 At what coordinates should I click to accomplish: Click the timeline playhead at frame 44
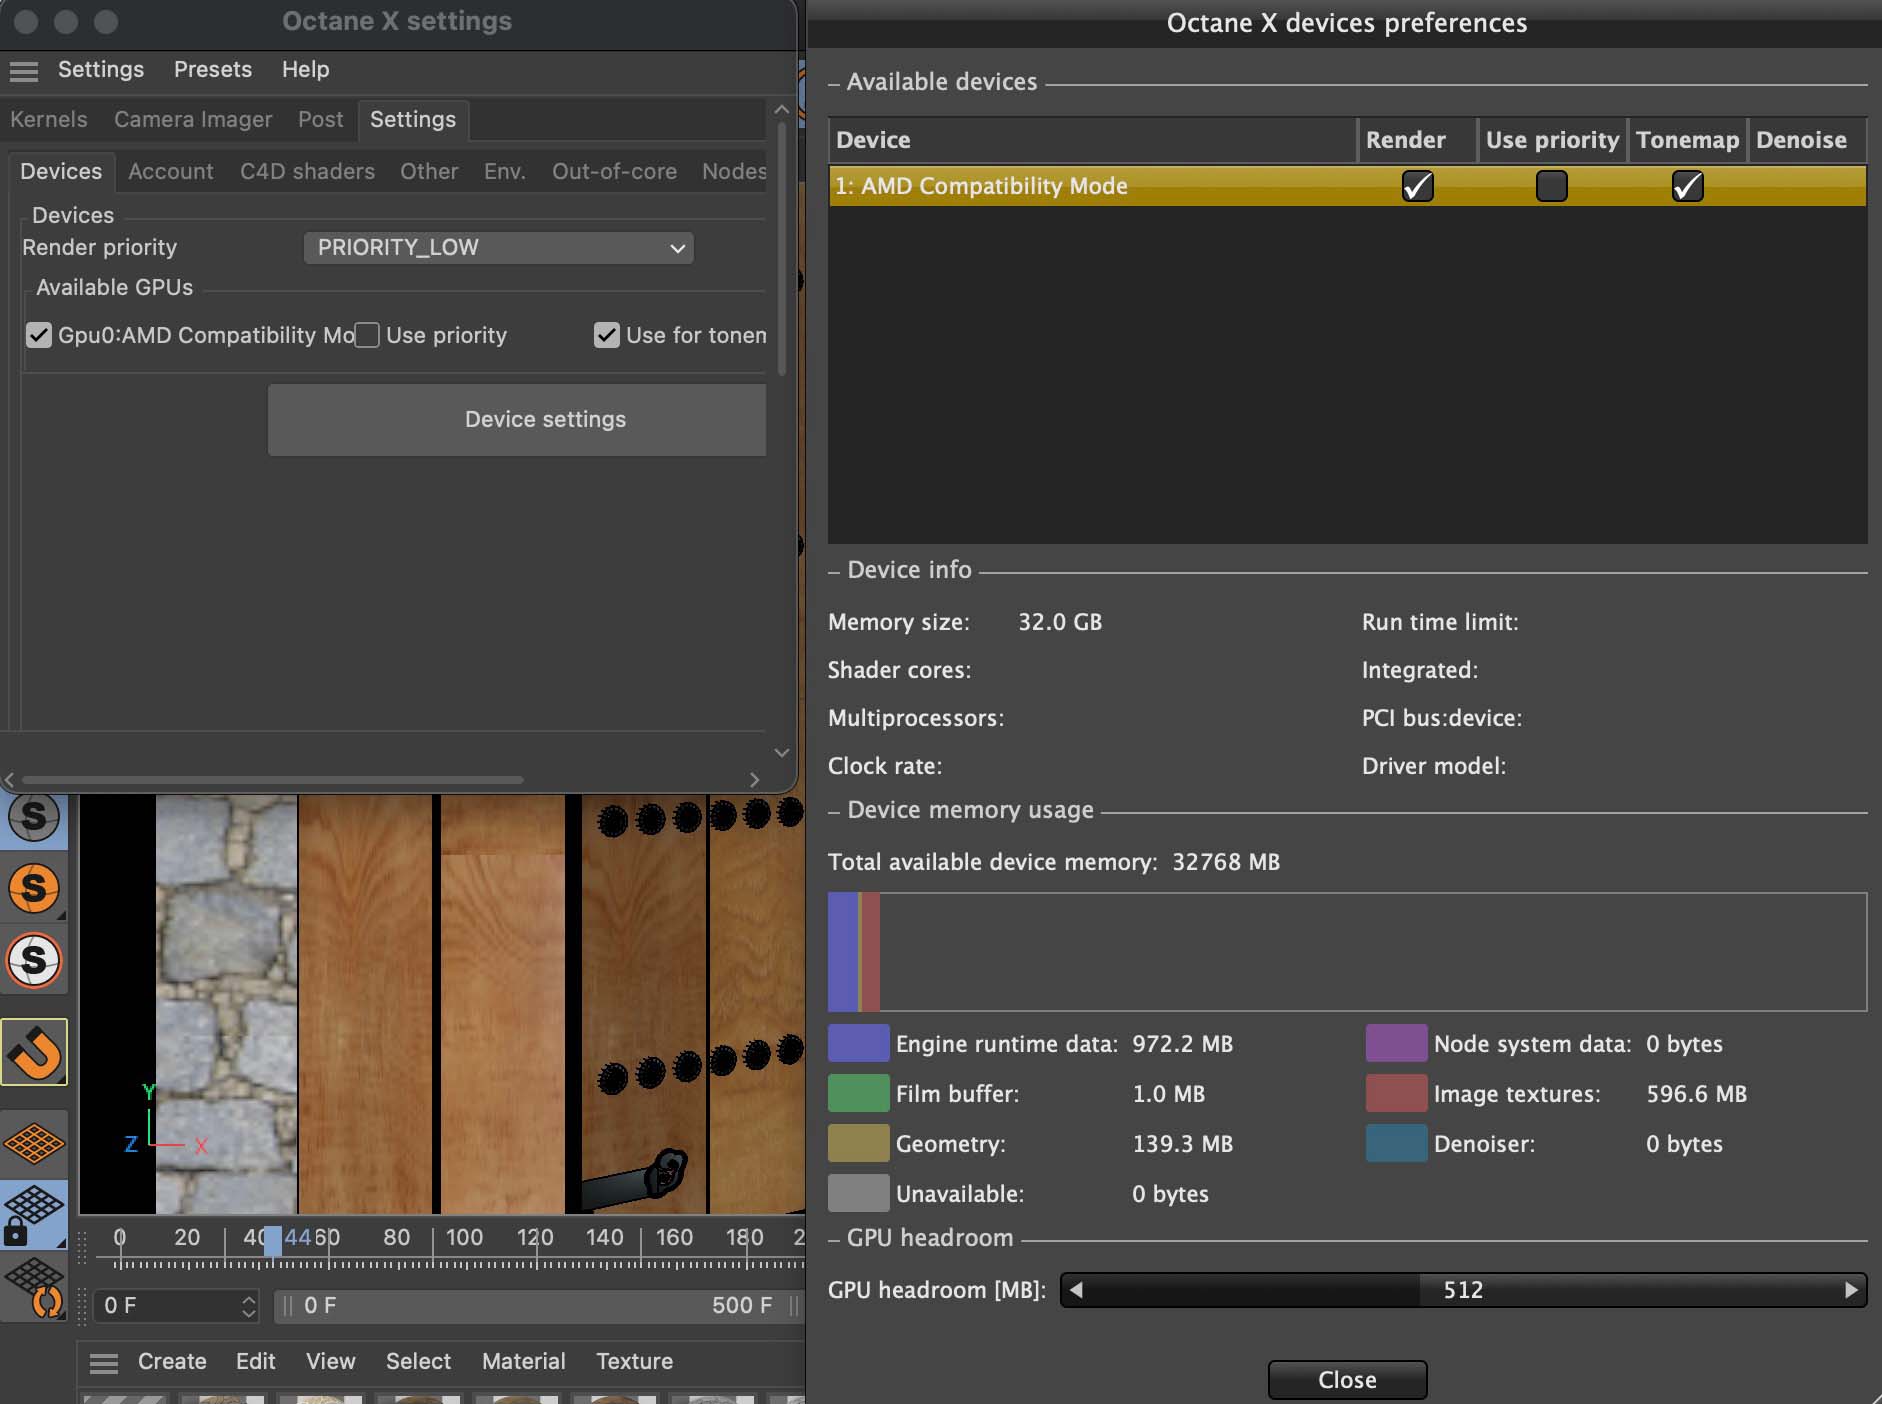[x=272, y=1240]
